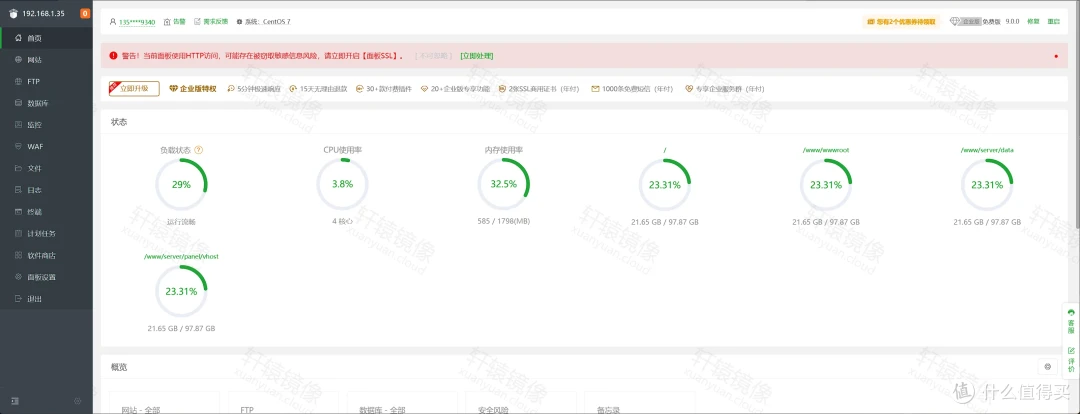This screenshot has width=1080, height=414.
Task: Click the CPU使用率 3.8% gauge
Action: (x=342, y=184)
